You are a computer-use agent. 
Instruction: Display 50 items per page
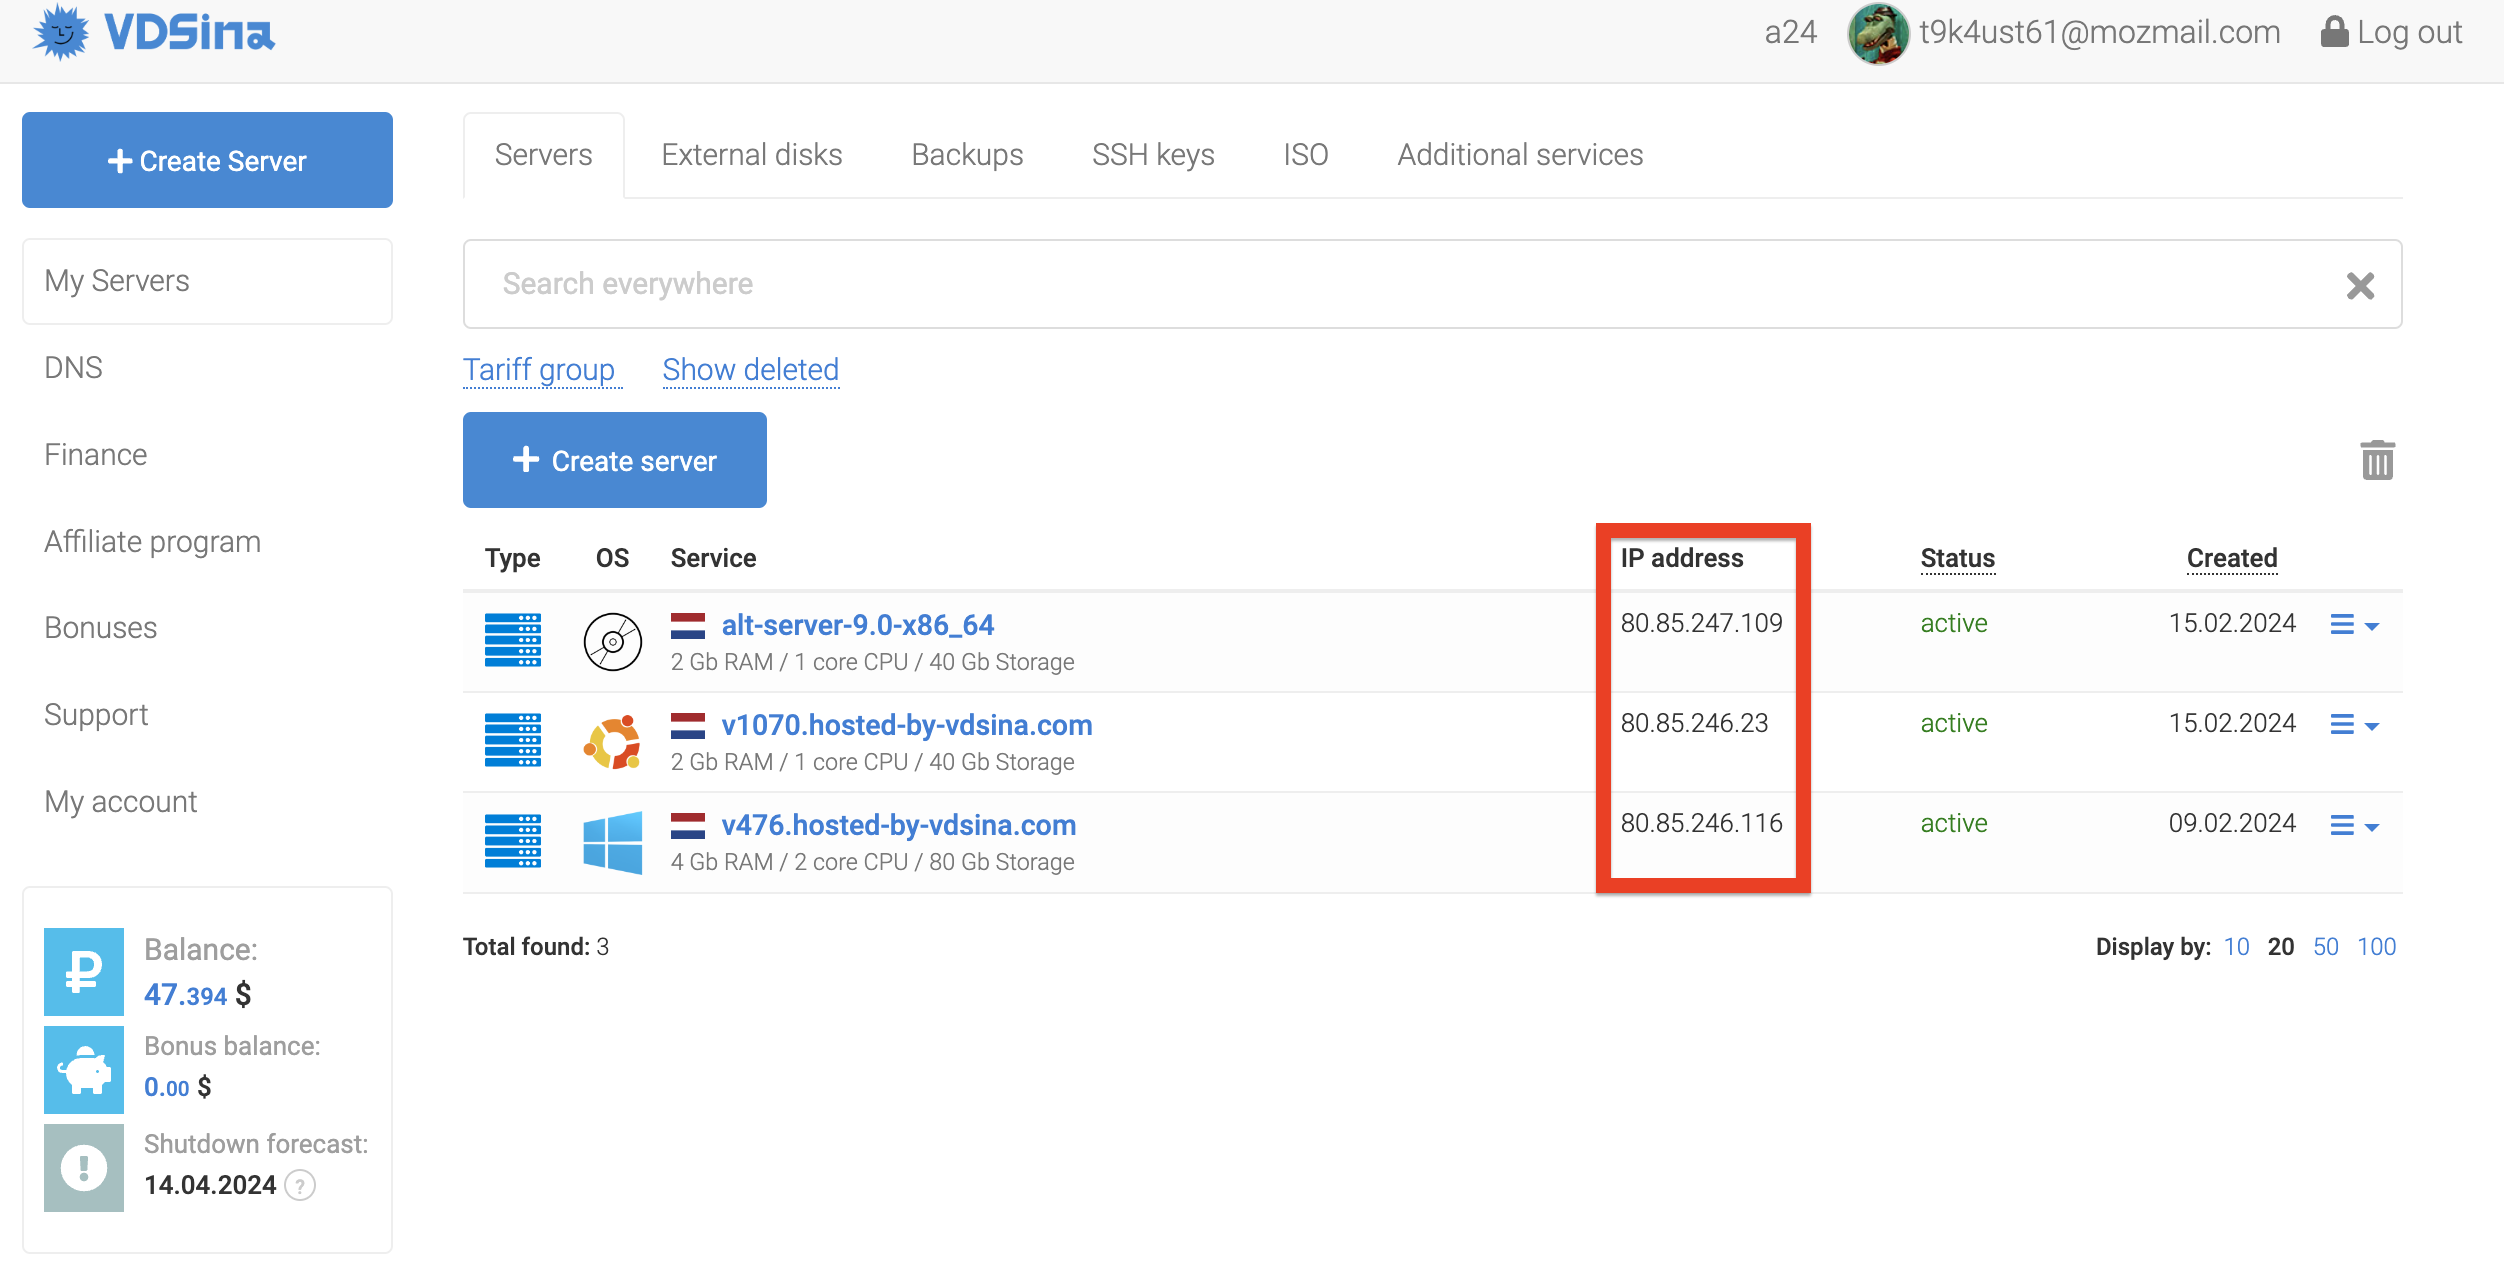click(x=2325, y=947)
